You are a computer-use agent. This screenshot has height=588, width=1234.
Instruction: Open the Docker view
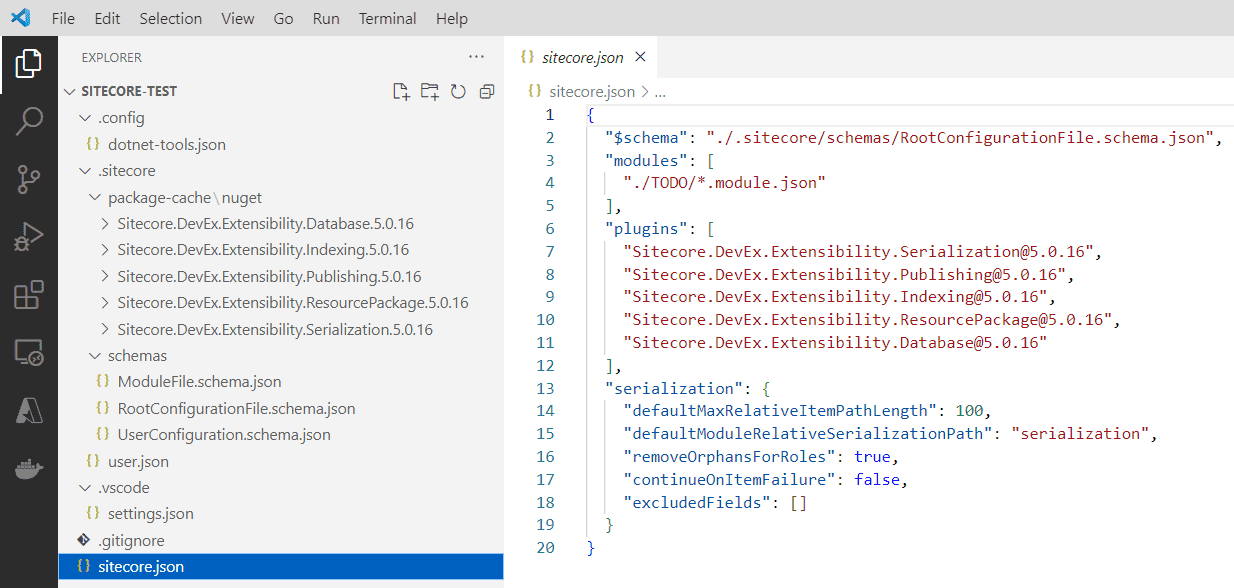point(29,469)
